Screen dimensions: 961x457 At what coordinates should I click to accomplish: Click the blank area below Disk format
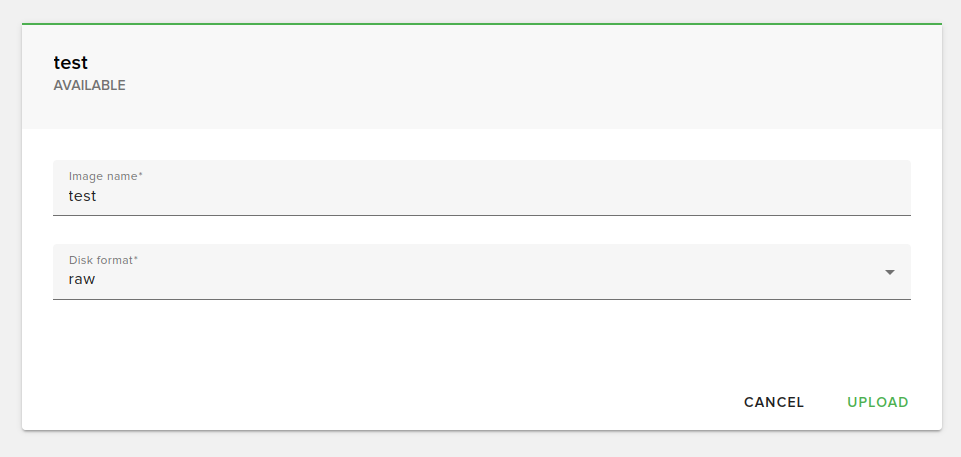tap(481, 335)
